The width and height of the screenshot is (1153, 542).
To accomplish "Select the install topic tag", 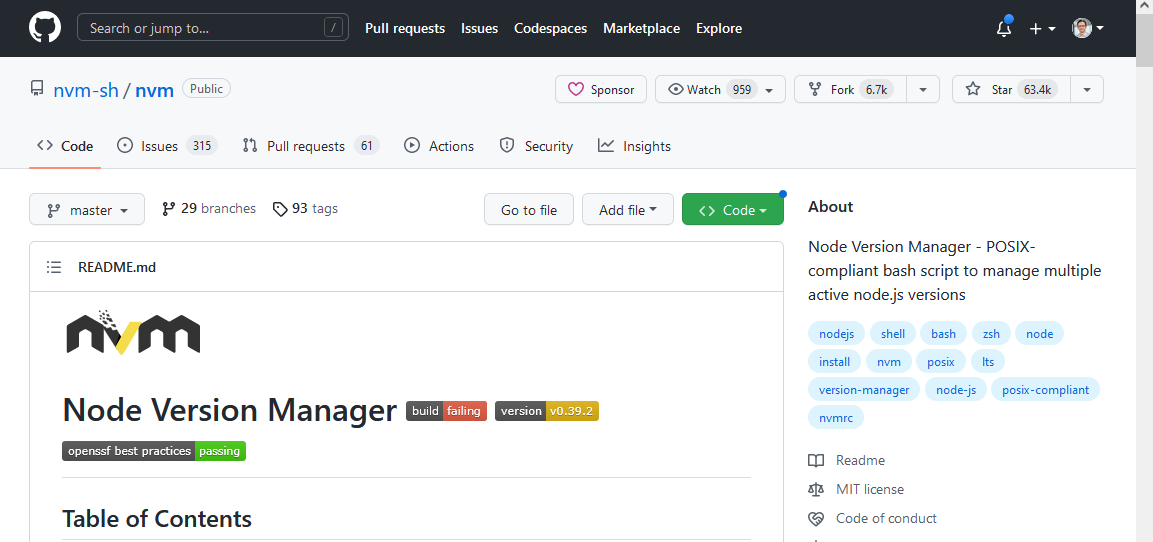I will pyautogui.click(x=835, y=361).
